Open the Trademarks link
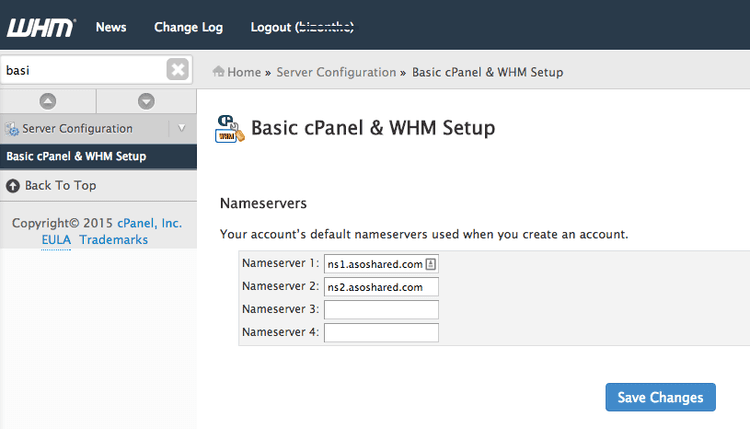Screen dimensions: 750x429 click(x=114, y=240)
